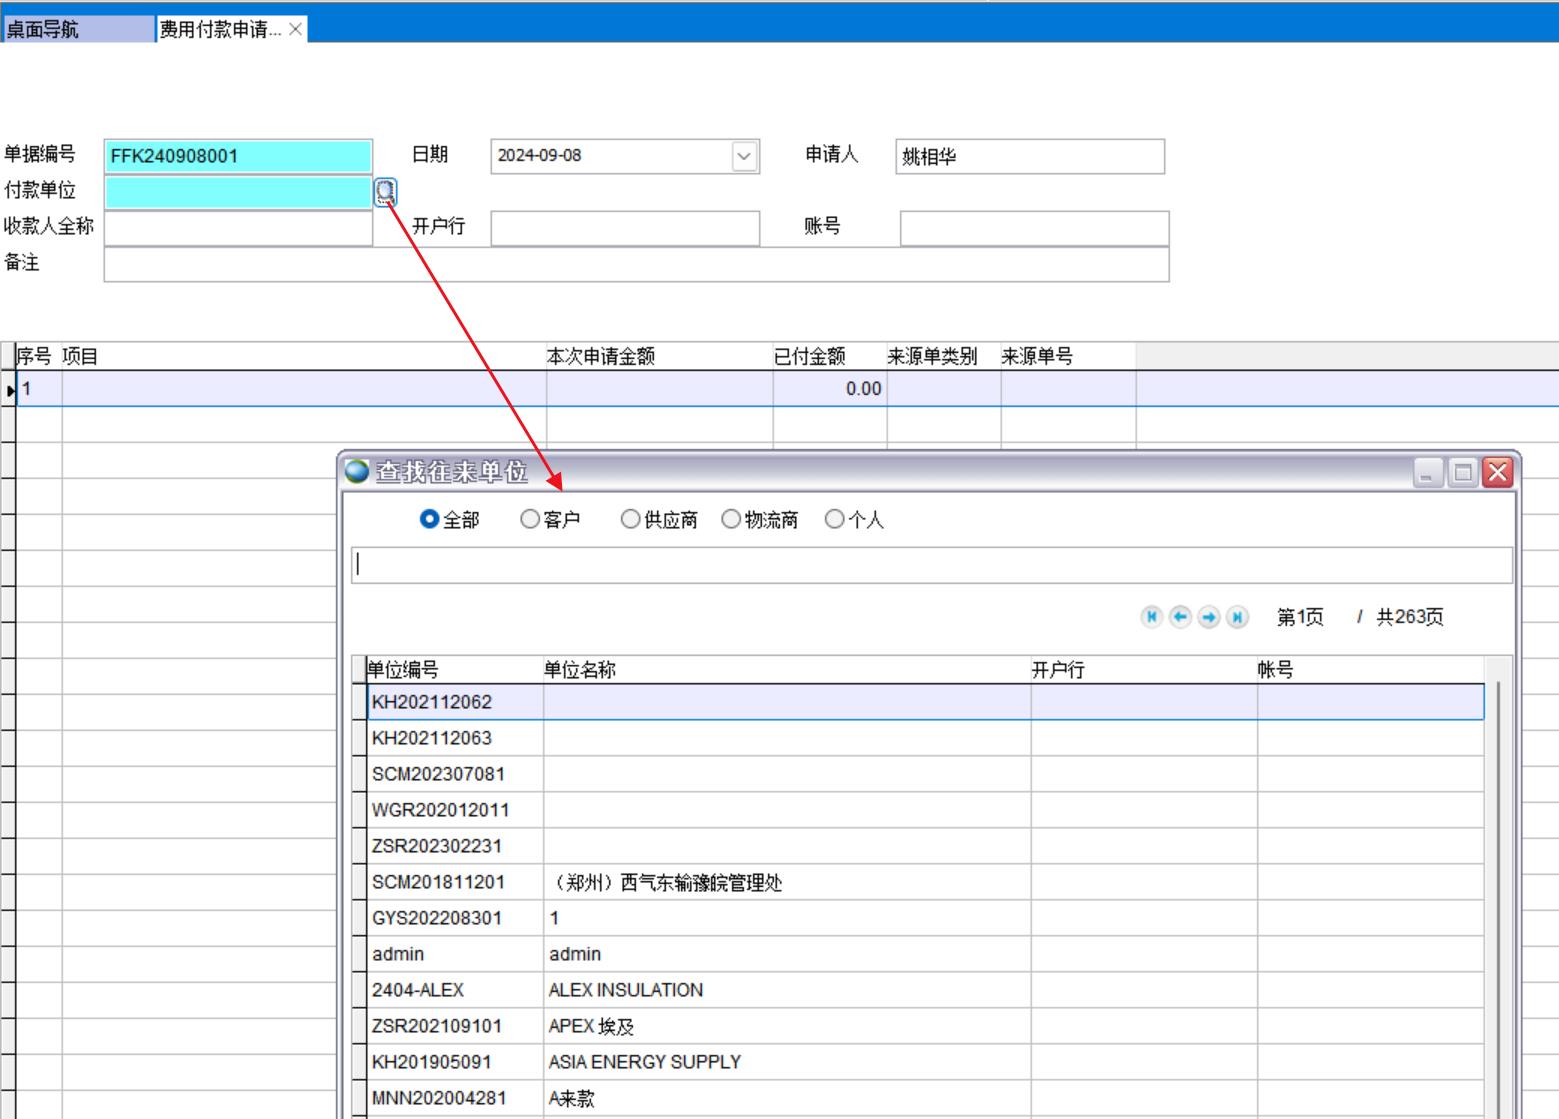1559x1119 pixels.
Task: Select the 客户 radio option
Action: pos(530,519)
